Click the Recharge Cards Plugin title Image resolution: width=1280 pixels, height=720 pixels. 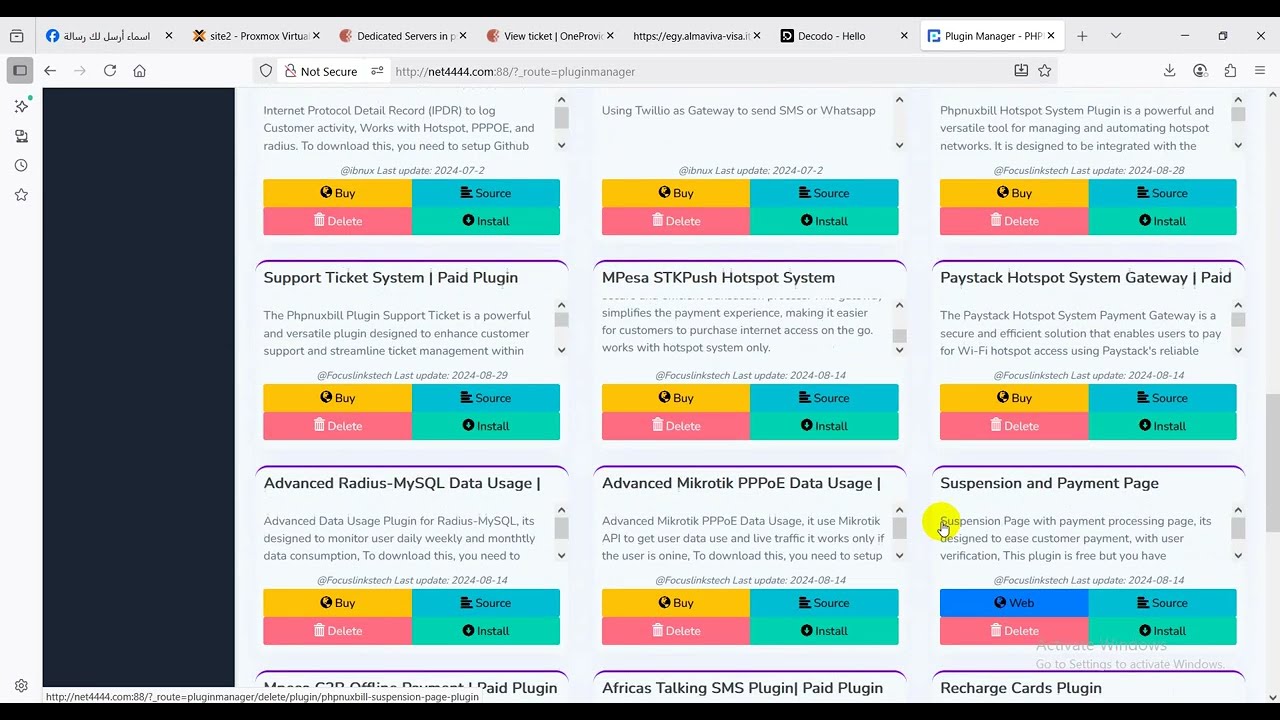[1021, 688]
